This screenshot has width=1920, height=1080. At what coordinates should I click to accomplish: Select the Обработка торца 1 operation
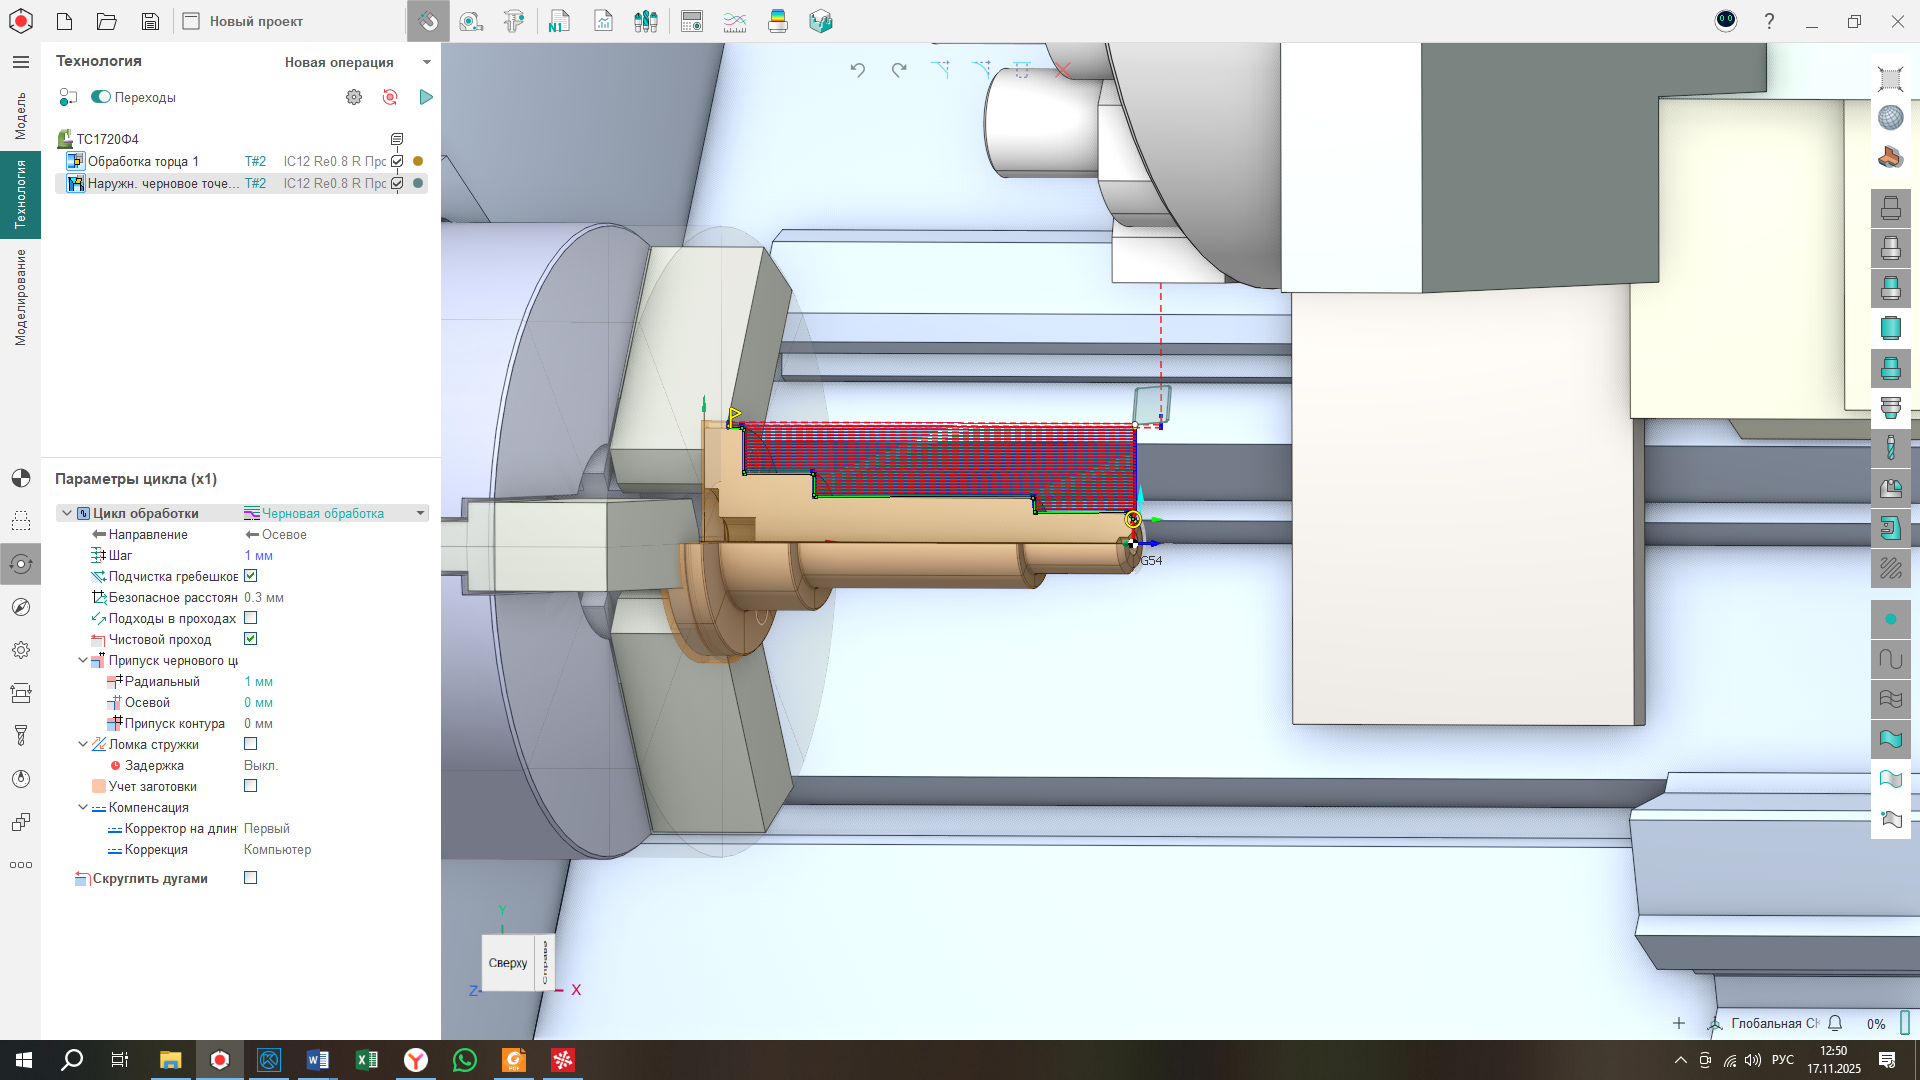tap(143, 161)
